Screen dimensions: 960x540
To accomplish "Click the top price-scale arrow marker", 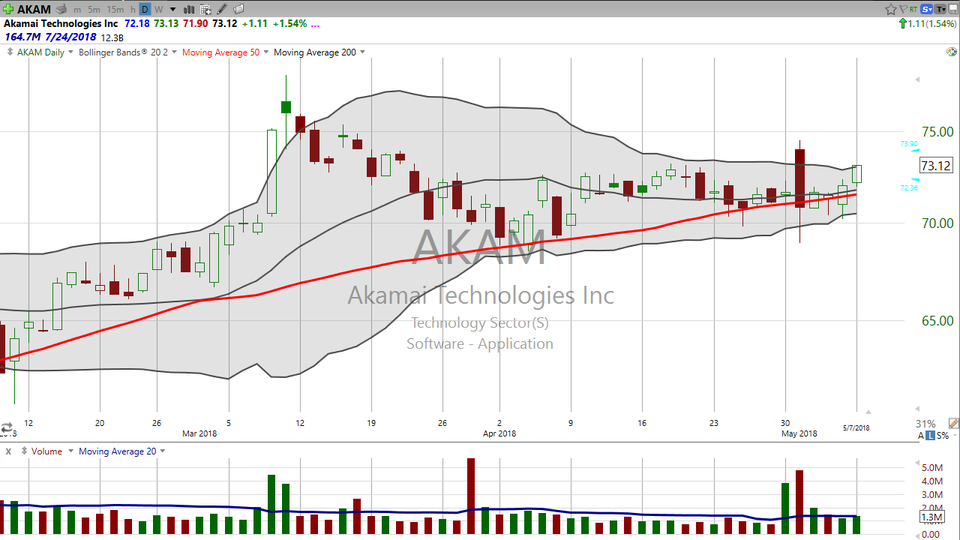I will (917, 80).
